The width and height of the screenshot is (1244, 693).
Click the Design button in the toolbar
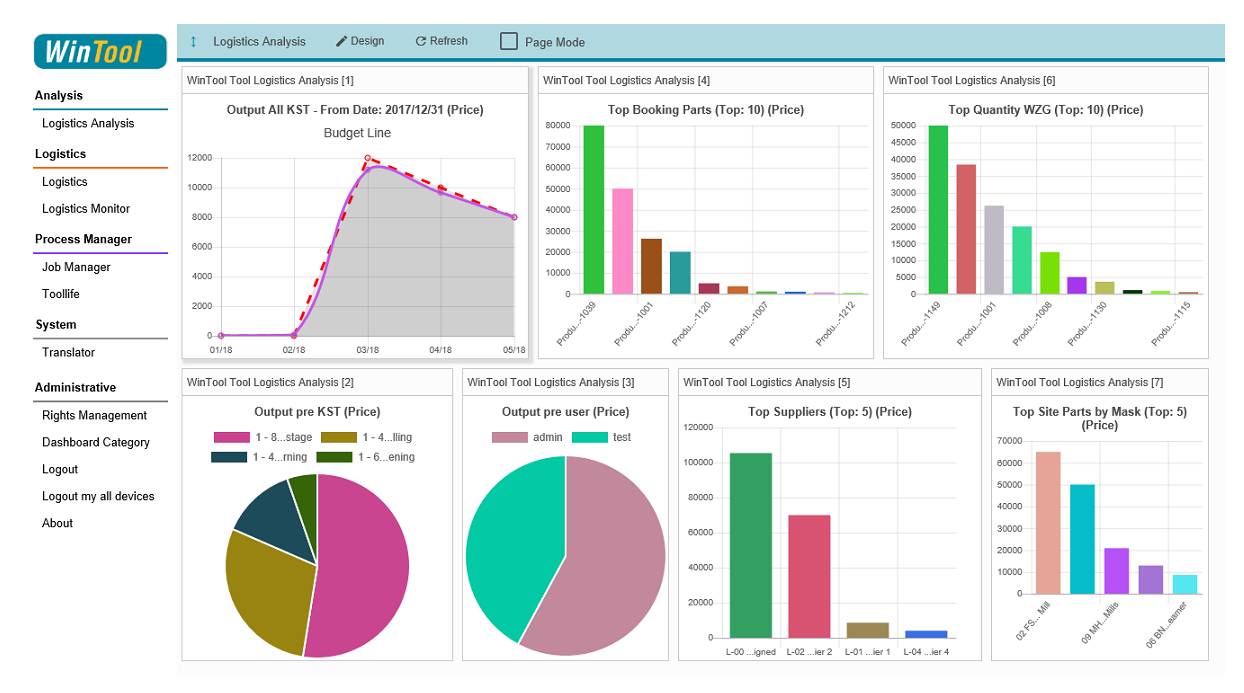click(x=360, y=41)
